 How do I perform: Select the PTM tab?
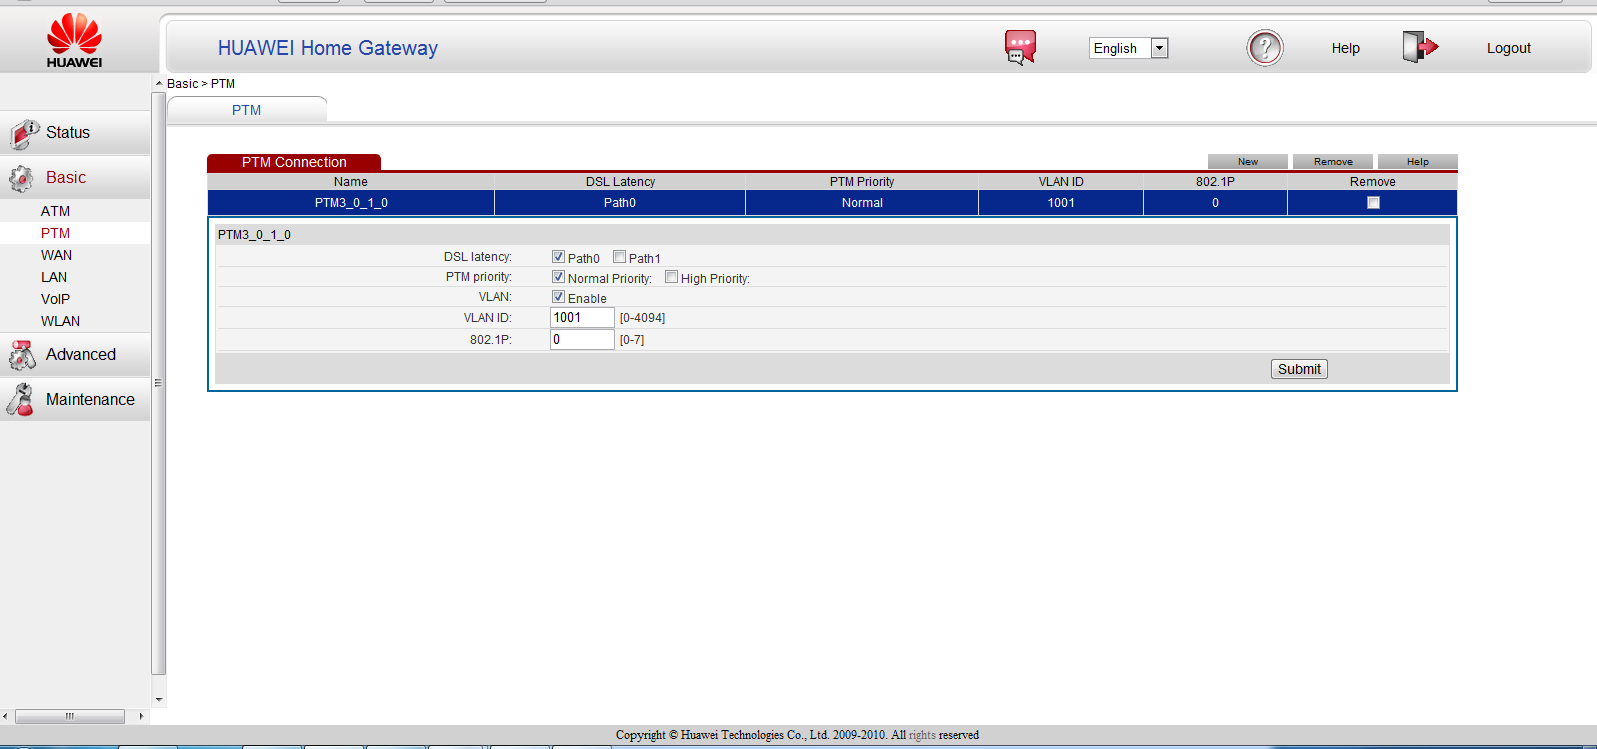[x=247, y=110]
